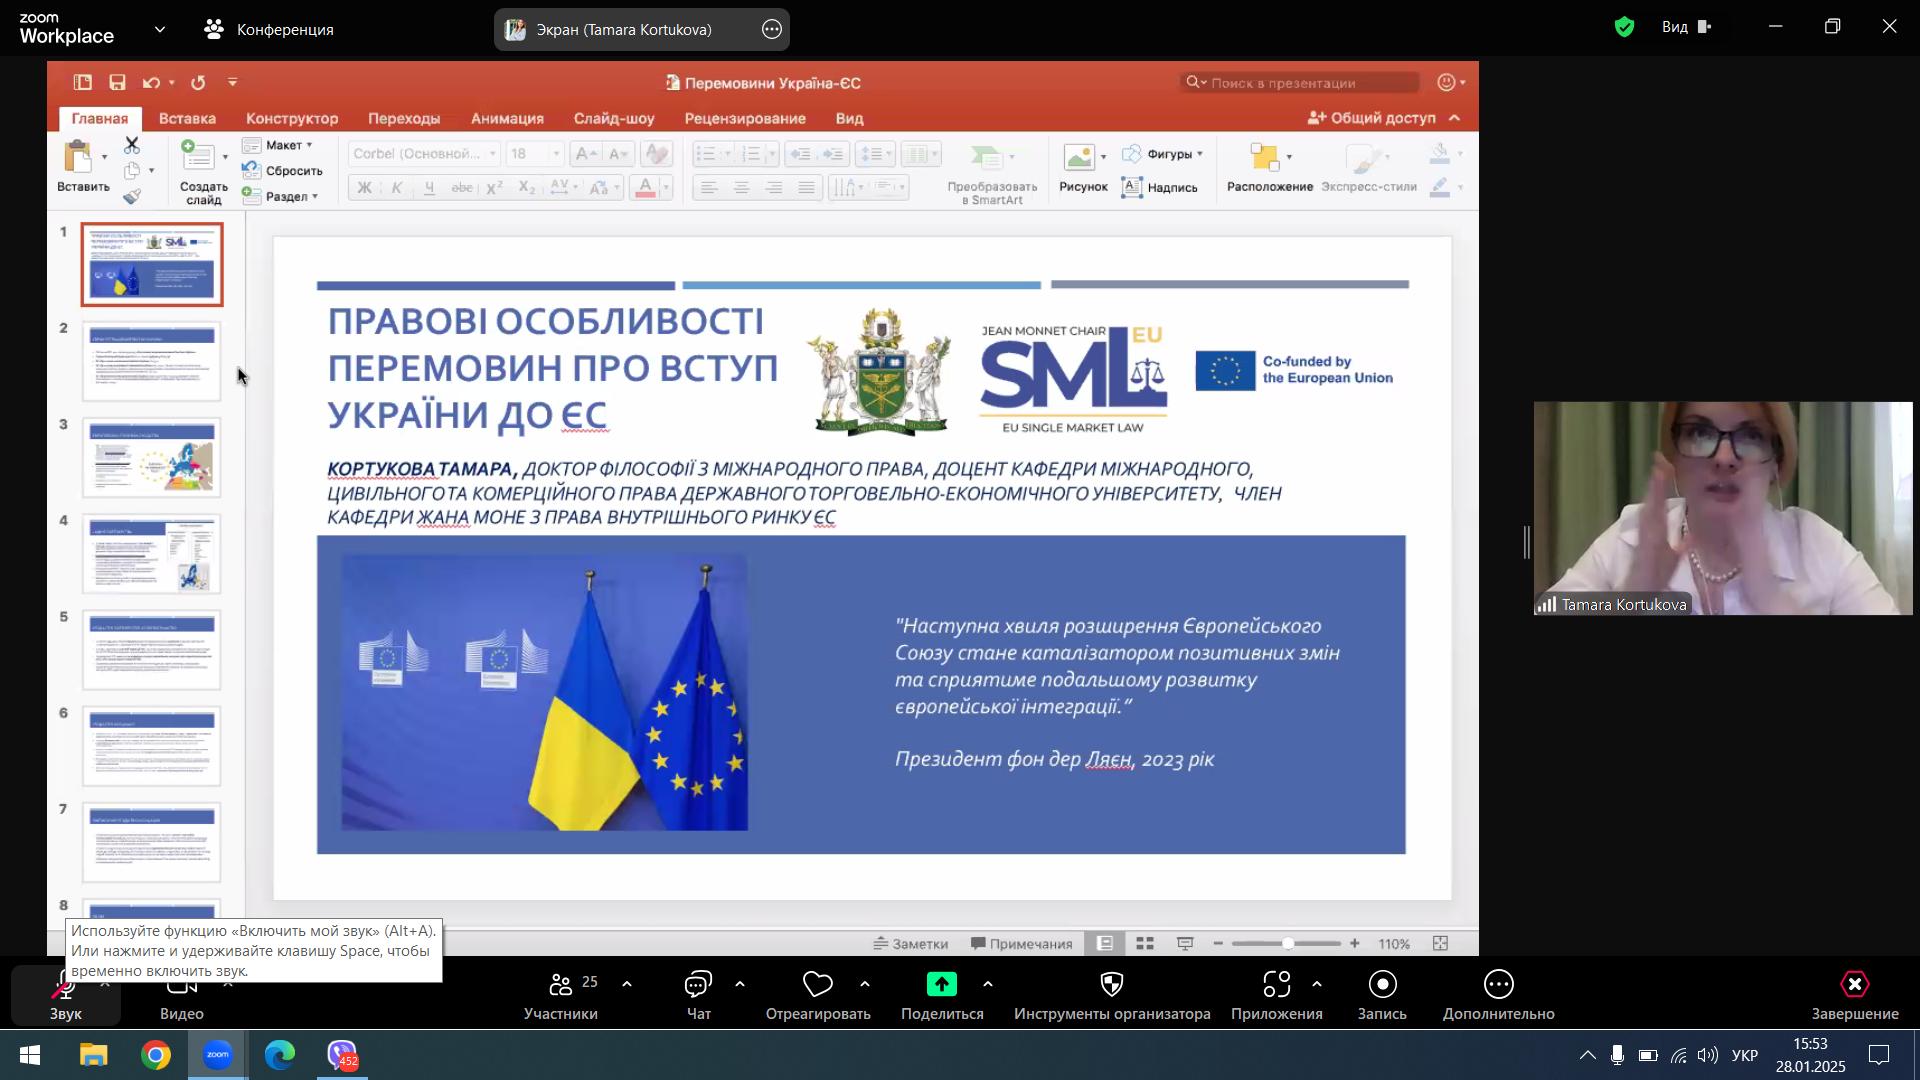Click Завершение end meeting button
Viewport: 1920px width, 1080px height.
tap(1854, 995)
